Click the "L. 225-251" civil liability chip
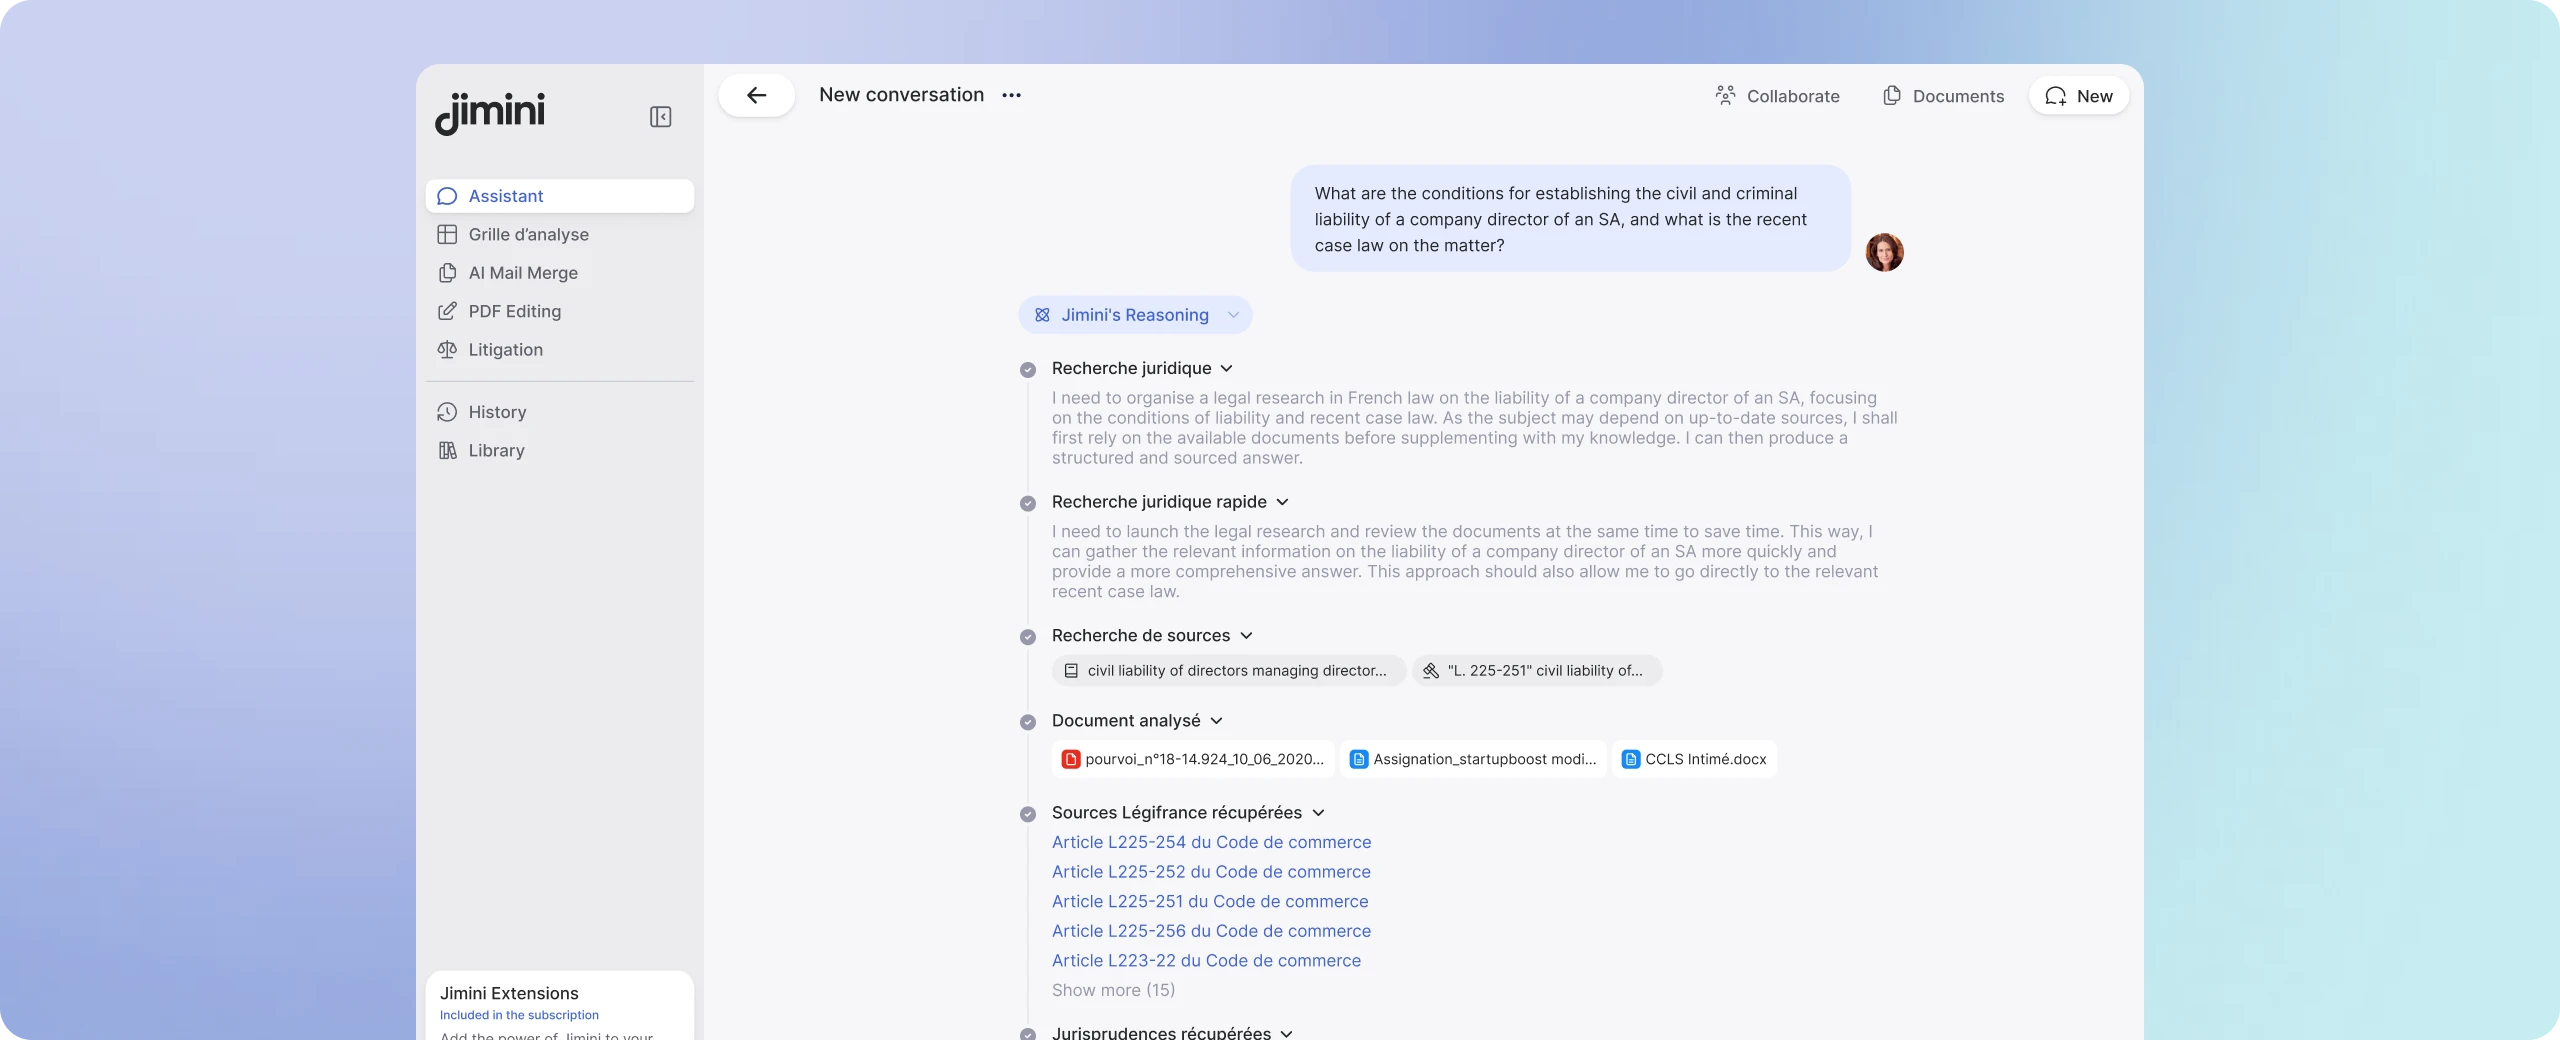This screenshot has width=2560, height=1040. click(x=1537, y=671)
